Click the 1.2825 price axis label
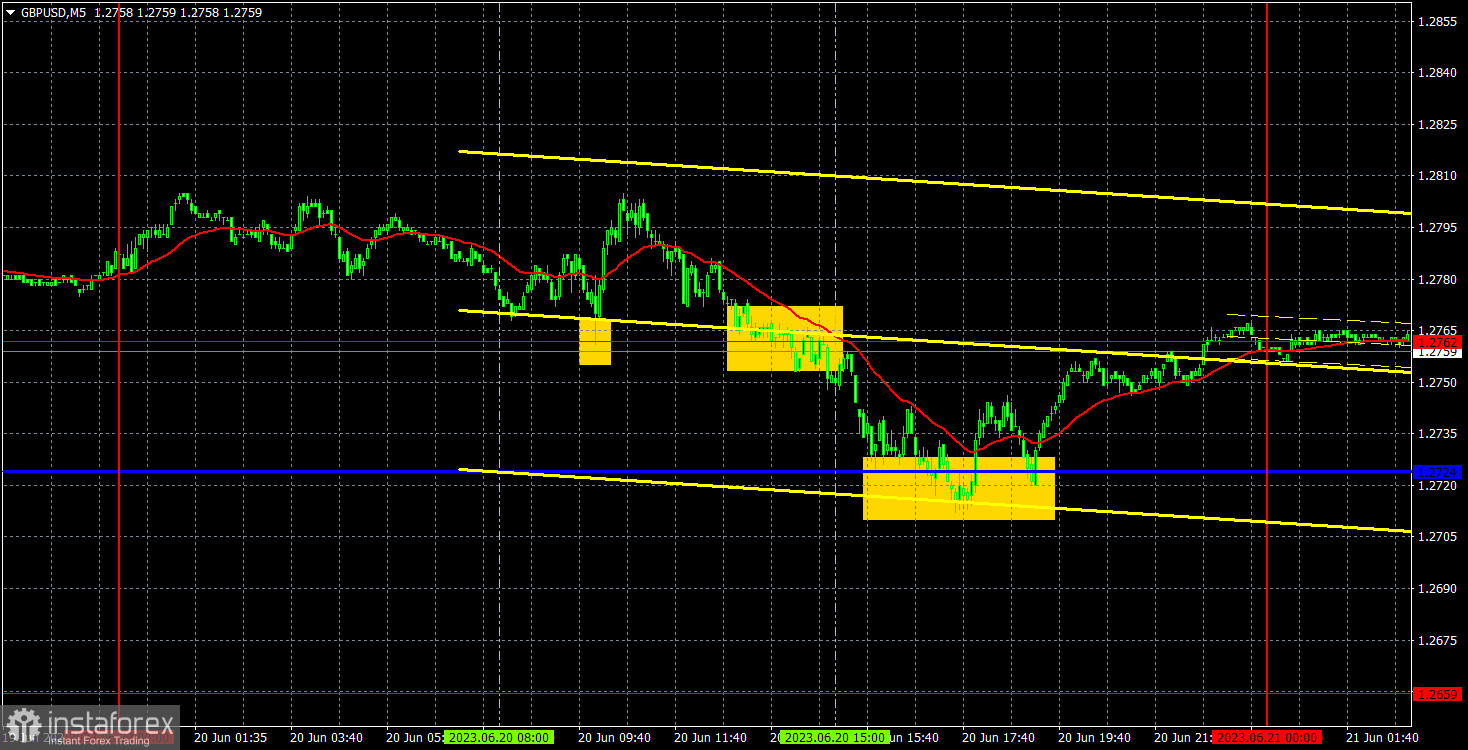 [1438, 124]
